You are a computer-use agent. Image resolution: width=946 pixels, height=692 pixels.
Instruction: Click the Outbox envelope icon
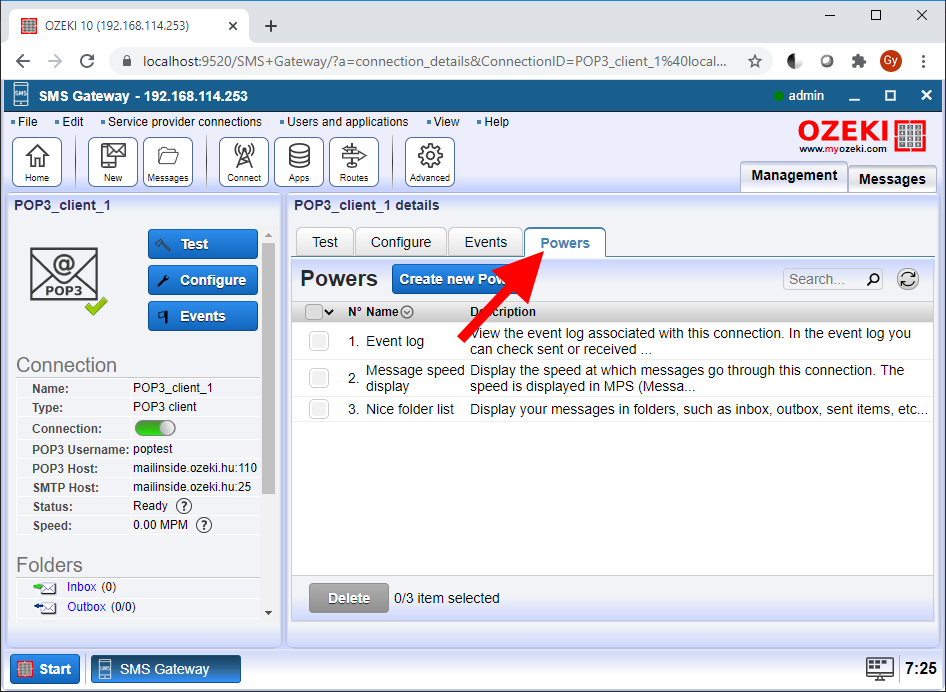45,607
